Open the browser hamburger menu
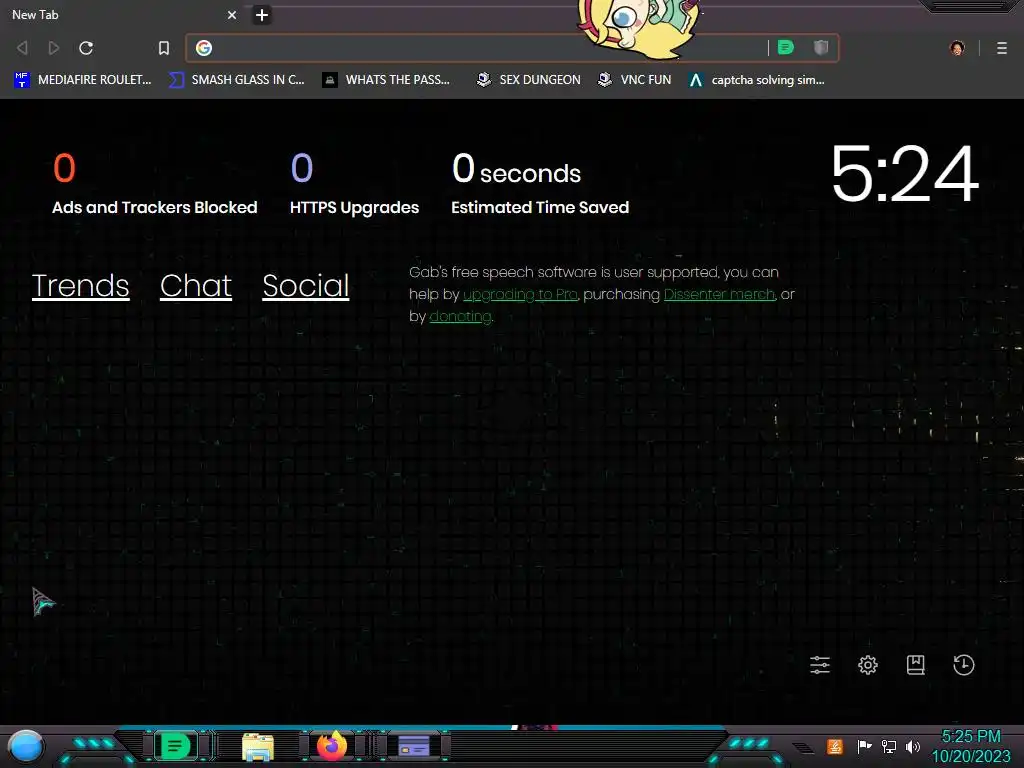Screen dimensions: 1024x768 click(x=1002, y=48)
